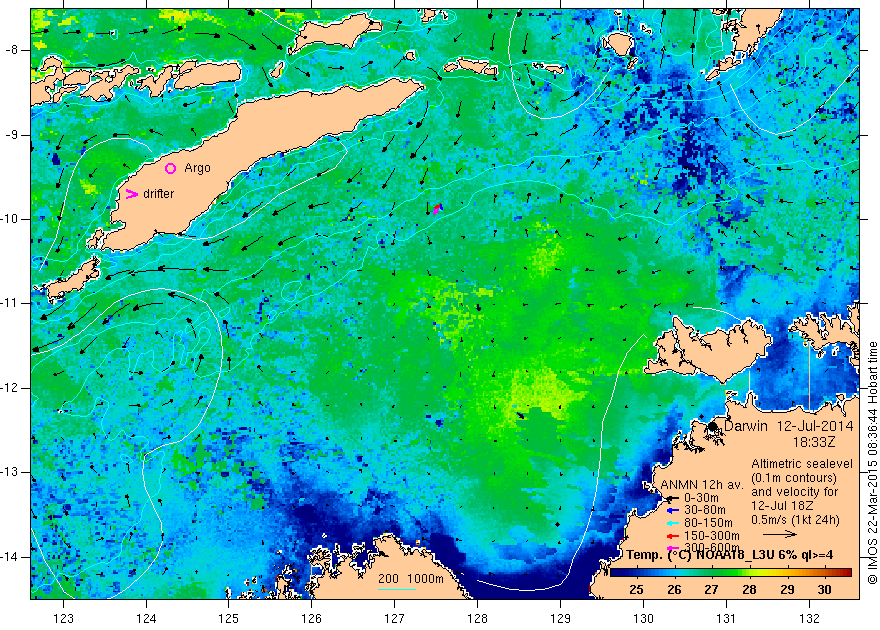
Task: Click the cyan 200m depth contour sample line
Action: point(396,589)
